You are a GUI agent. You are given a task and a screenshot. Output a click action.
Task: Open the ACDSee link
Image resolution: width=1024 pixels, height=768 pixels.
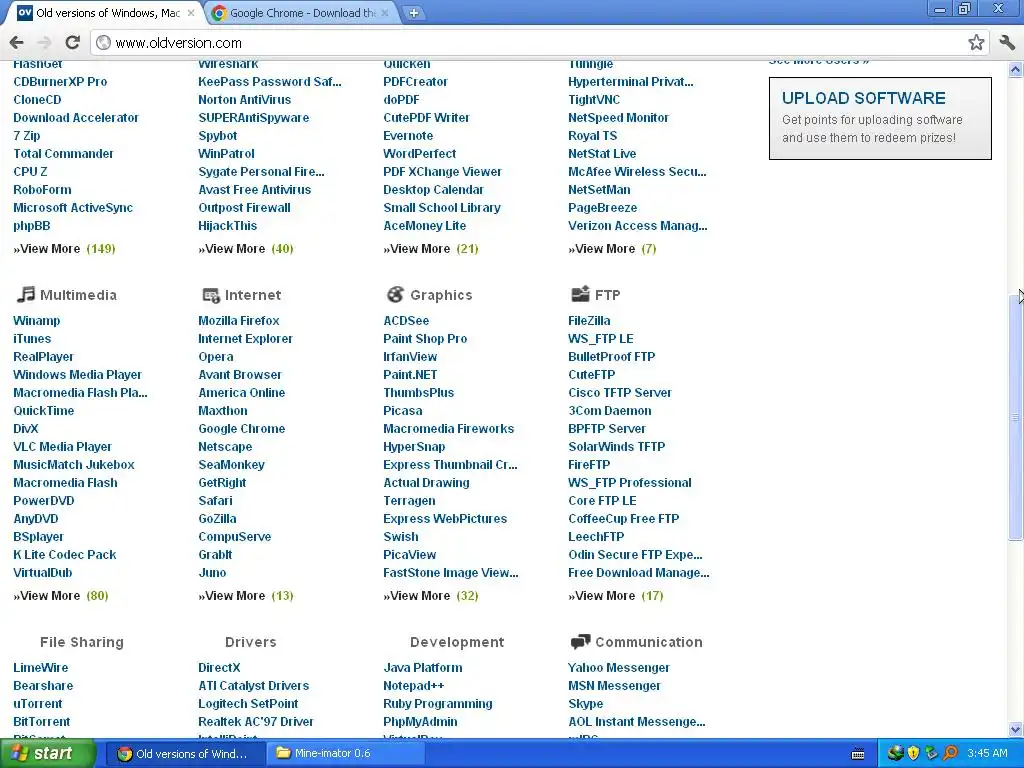406,321
